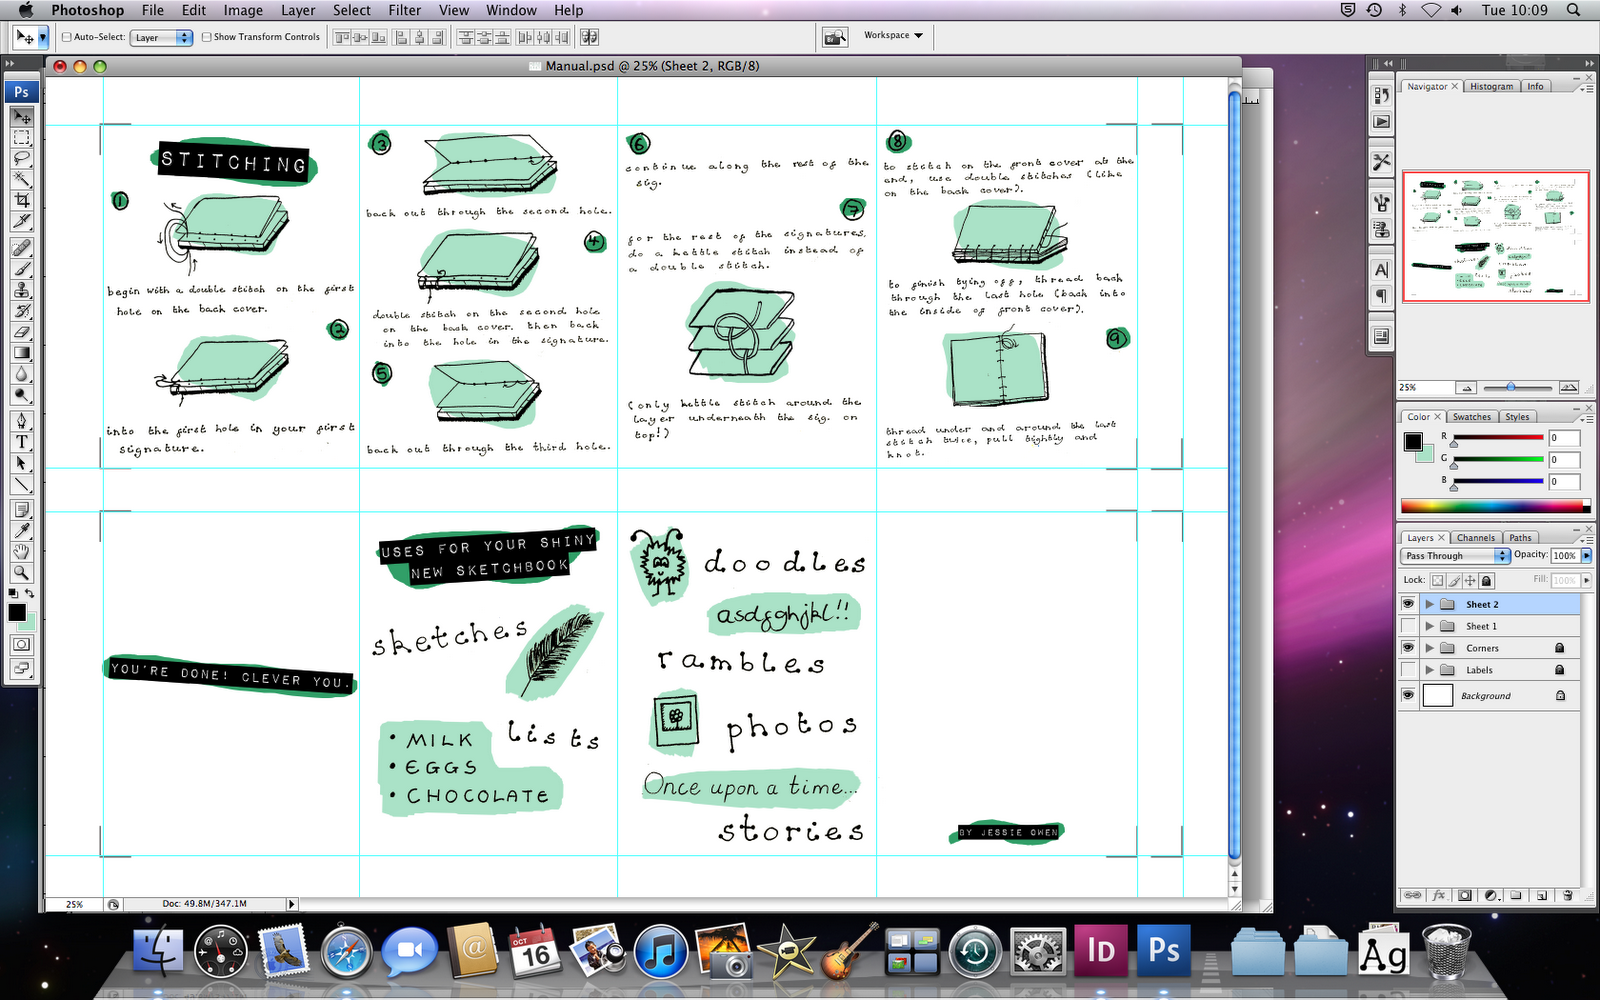Open the Filter menu
Screen dimensions: 1600x1000
(x=404, y=10)
